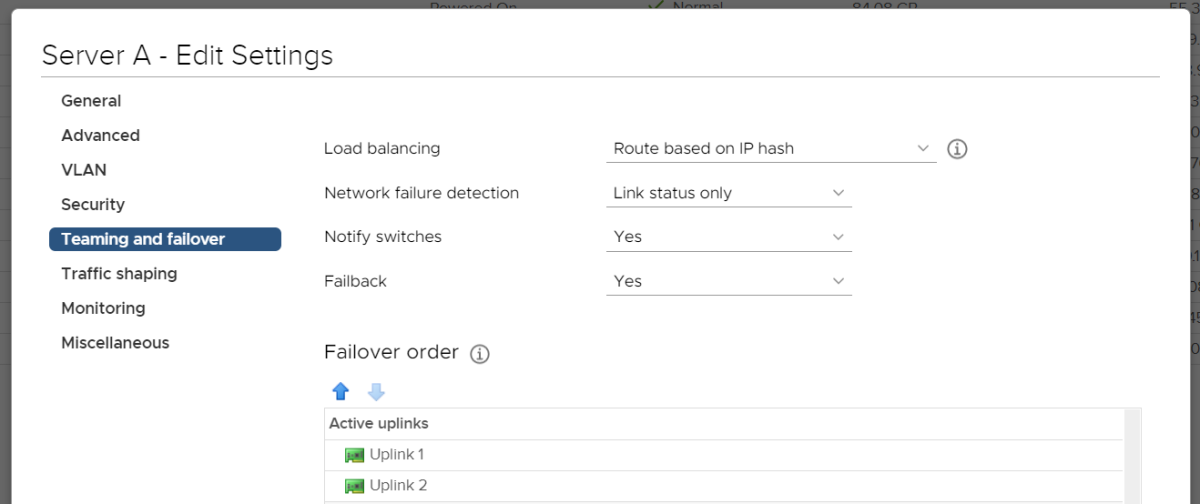1200x504 pixels.
Task: Open Notify switches dropdown
Action: tap(729, 237)
